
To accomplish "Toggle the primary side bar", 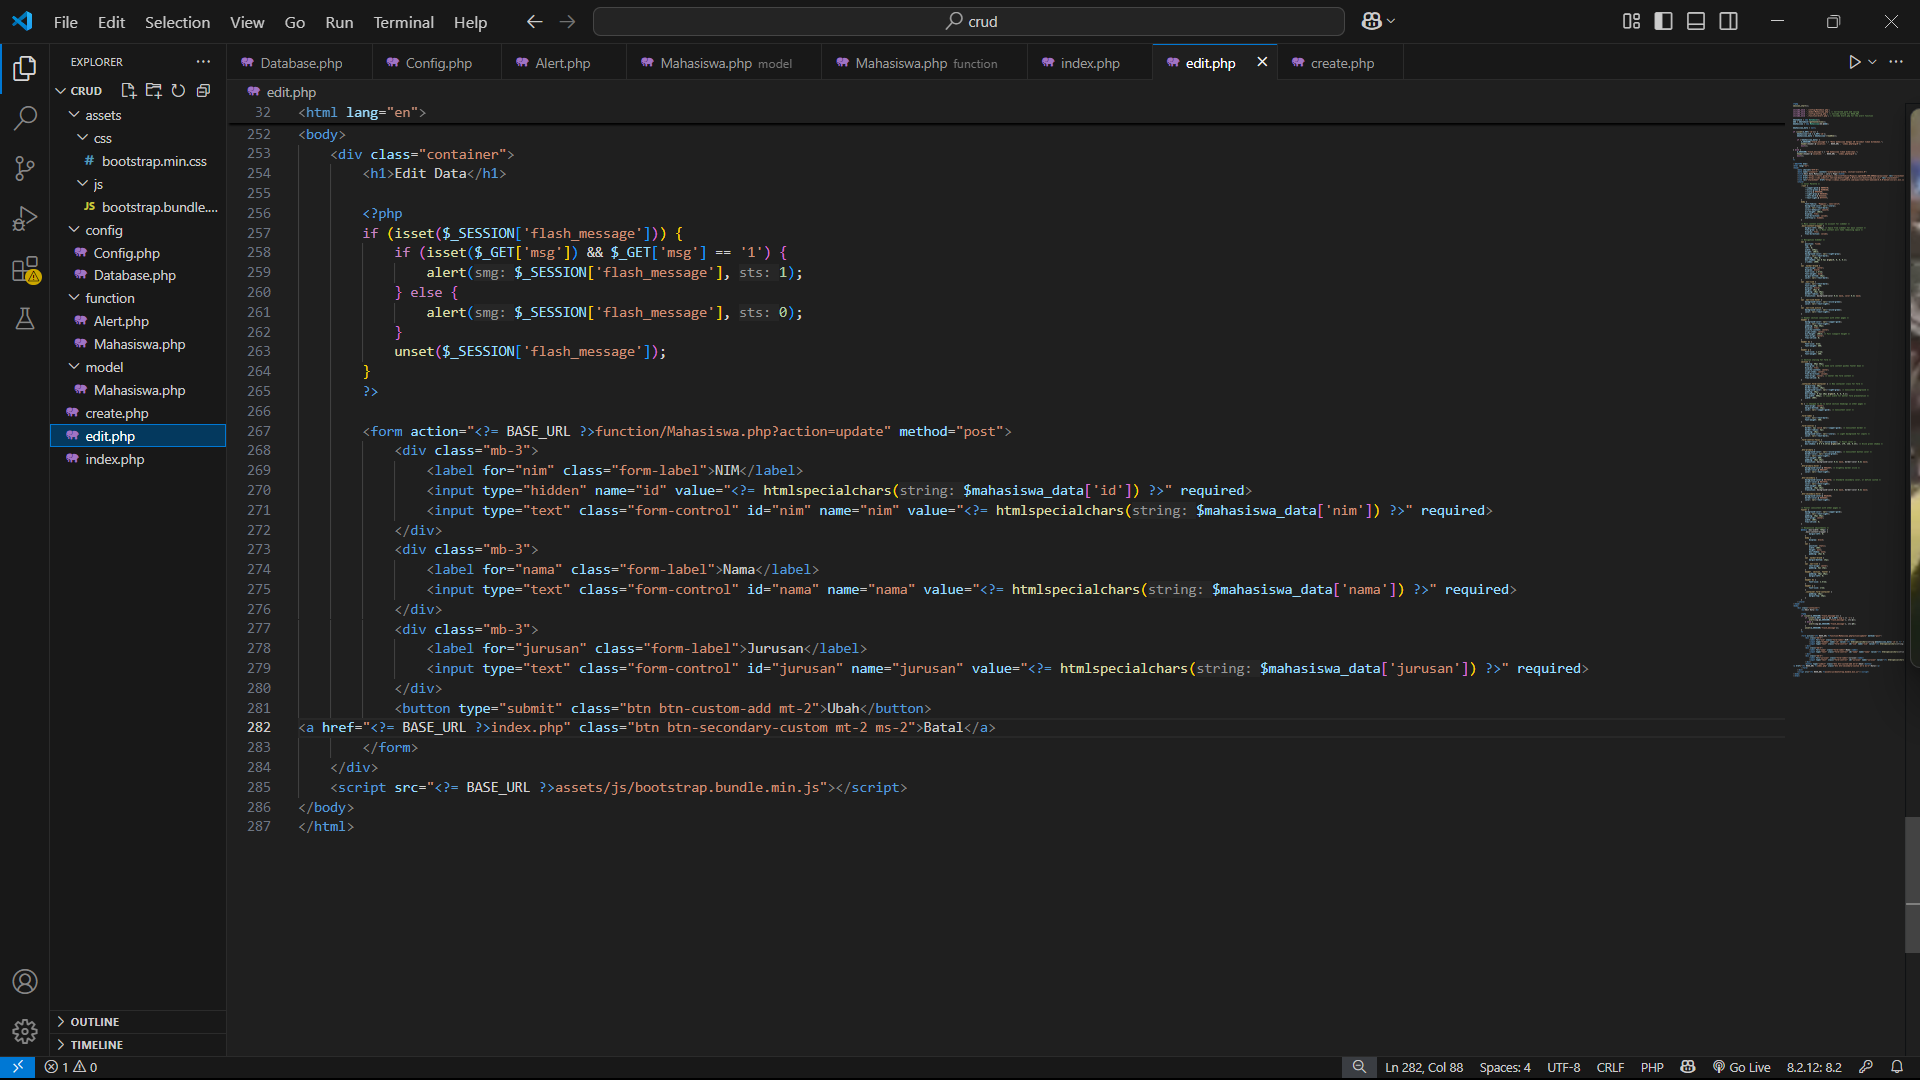I will [x=1664, y=21].
